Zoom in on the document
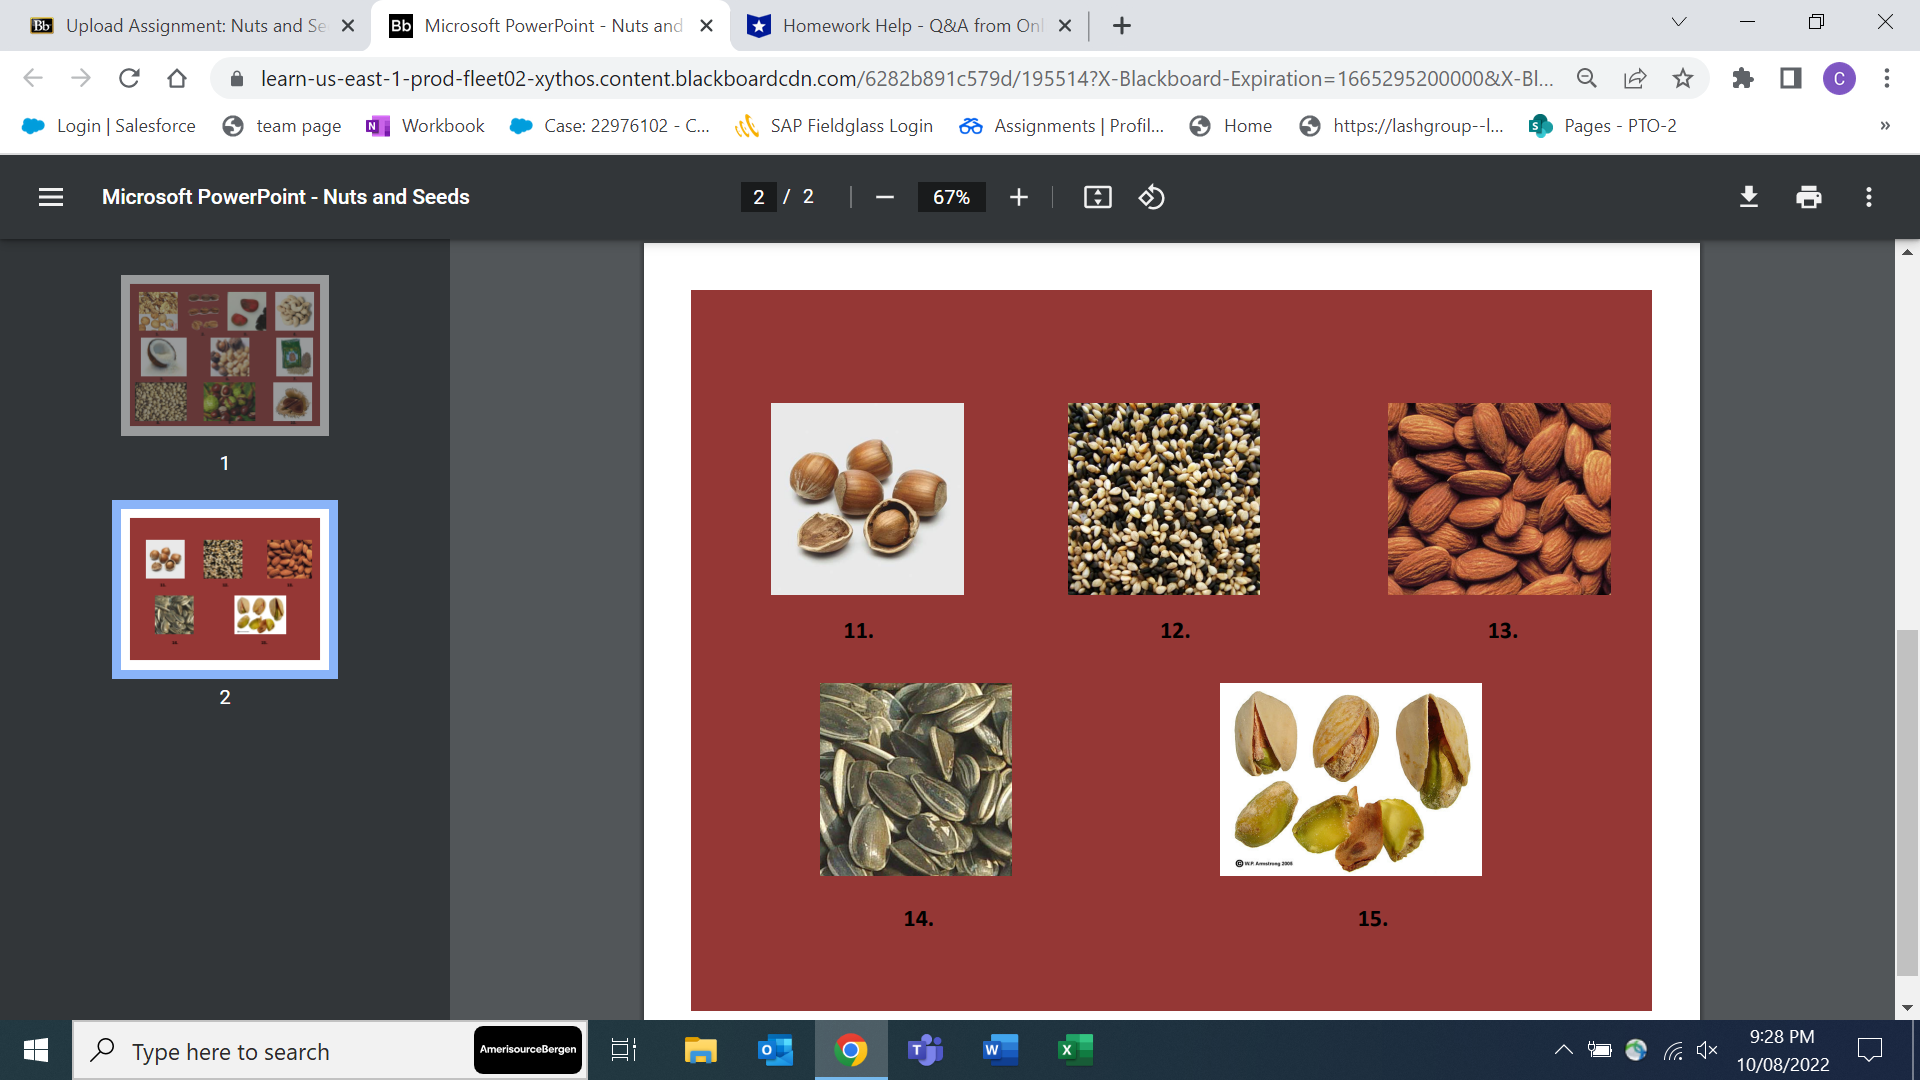1920x1080 pixels. click(x=1018, y=197)
